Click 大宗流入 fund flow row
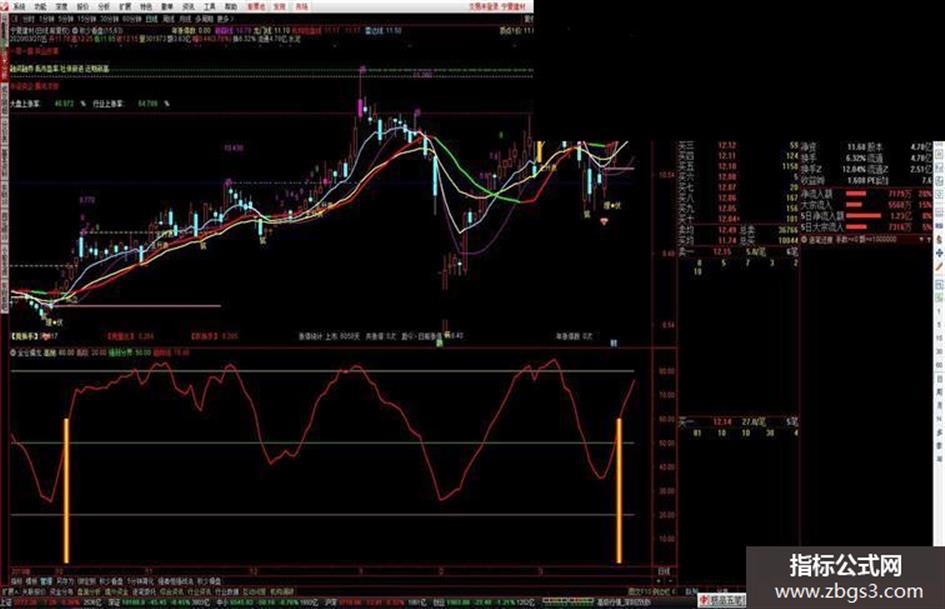This screenshot has width=945, height=609. point(865,206)
